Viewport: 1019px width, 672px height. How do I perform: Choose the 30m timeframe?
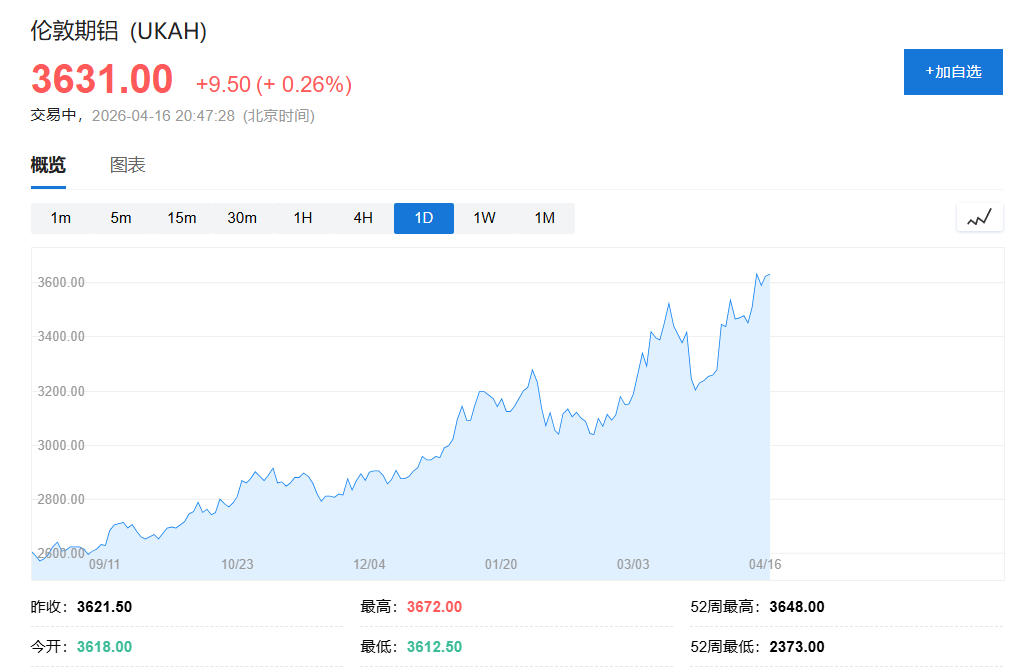tap(242, 217)
